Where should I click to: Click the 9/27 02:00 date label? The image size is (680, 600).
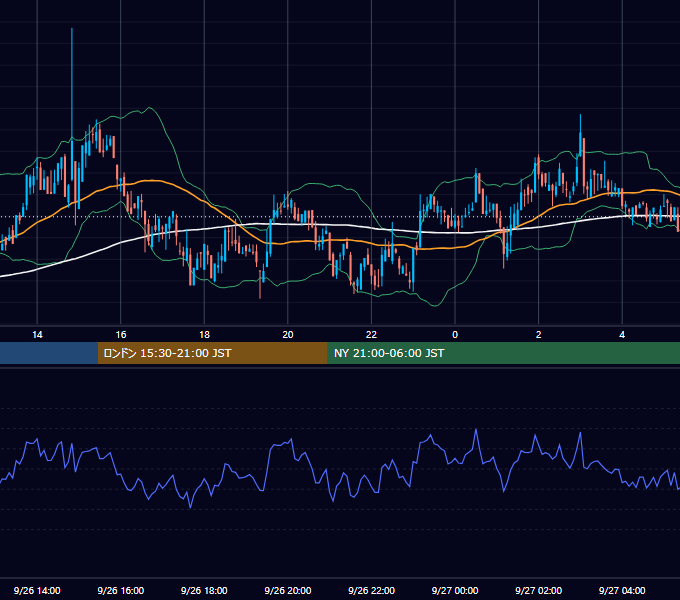(539, 590)
